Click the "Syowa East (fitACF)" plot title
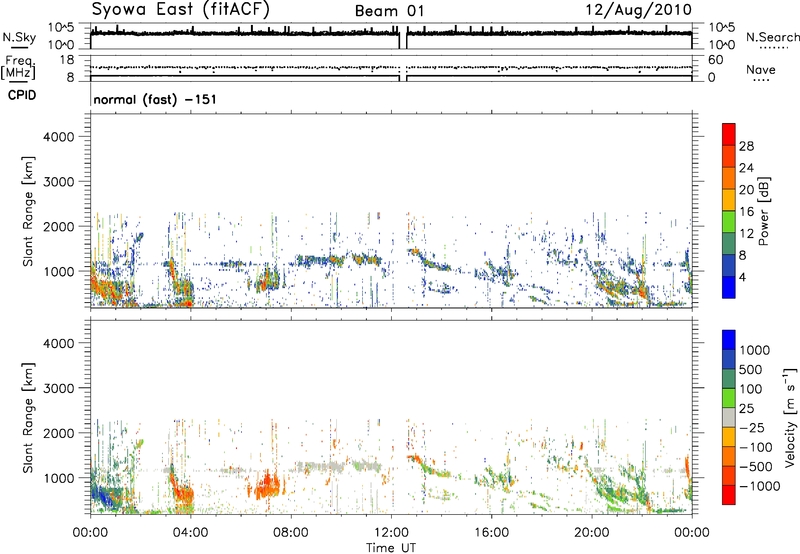Image resolution: width=800 pixels, height=554 pixels. click(181, 9)
